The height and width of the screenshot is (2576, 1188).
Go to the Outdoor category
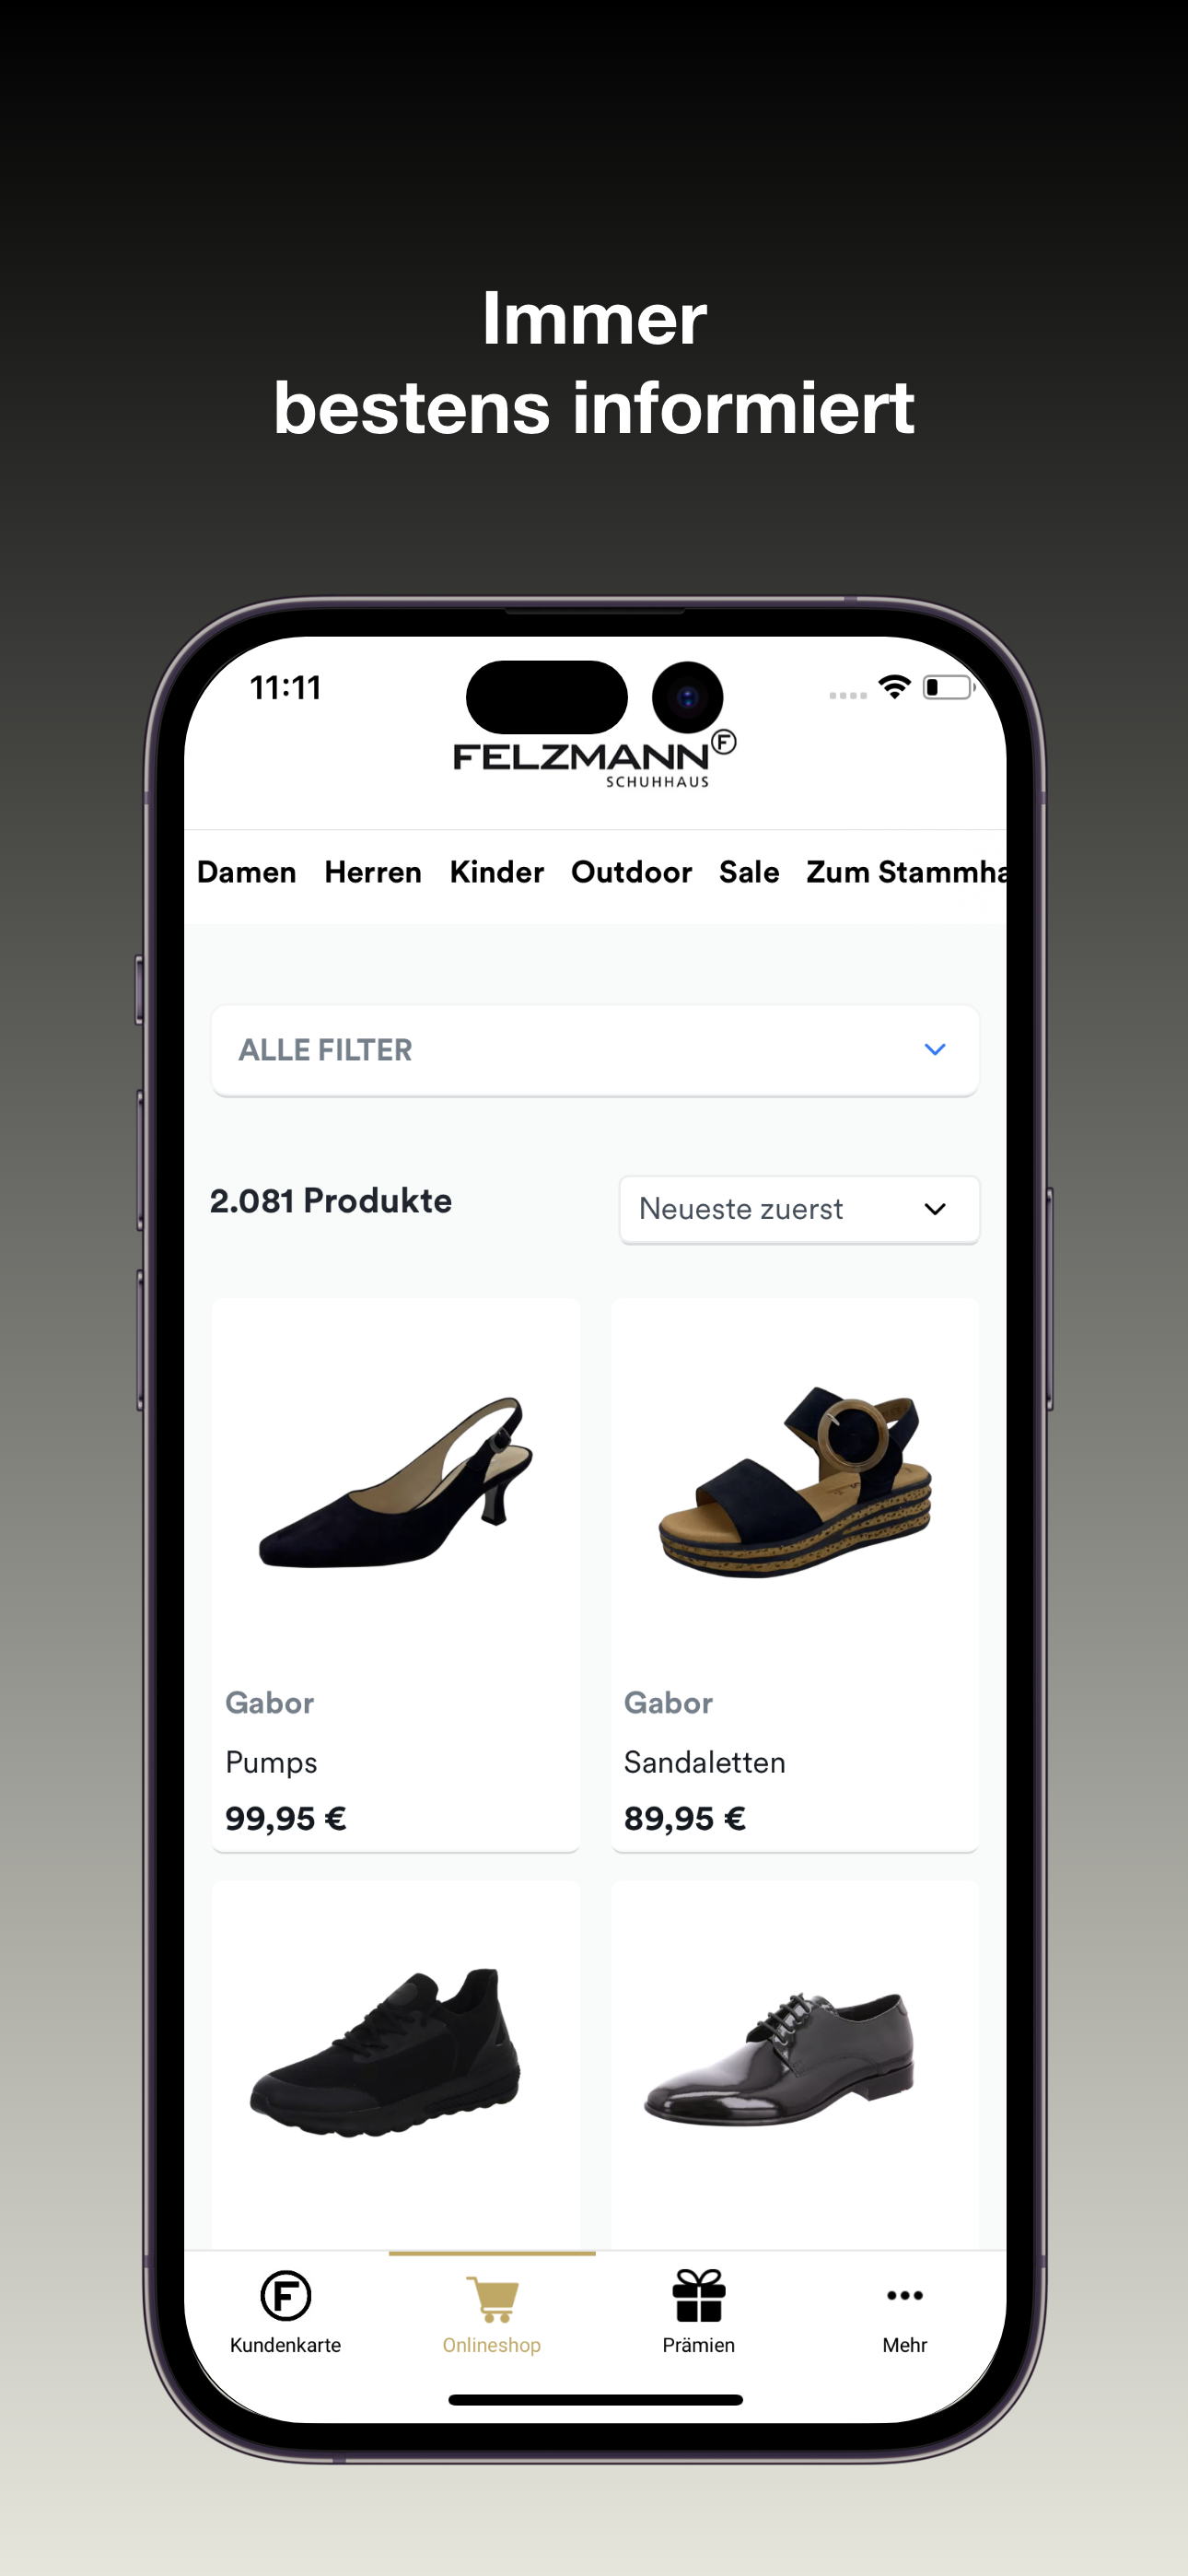(x=632, y=872)
